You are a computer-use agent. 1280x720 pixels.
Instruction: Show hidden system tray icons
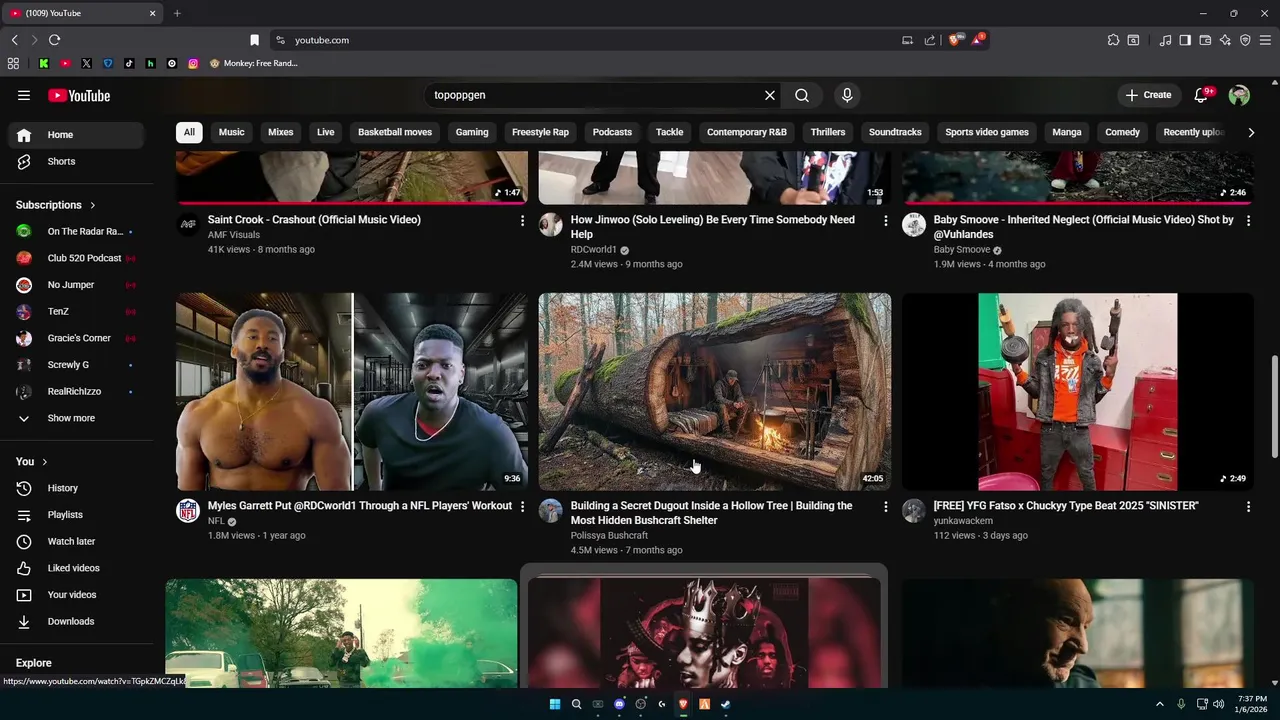(1160, 704)
